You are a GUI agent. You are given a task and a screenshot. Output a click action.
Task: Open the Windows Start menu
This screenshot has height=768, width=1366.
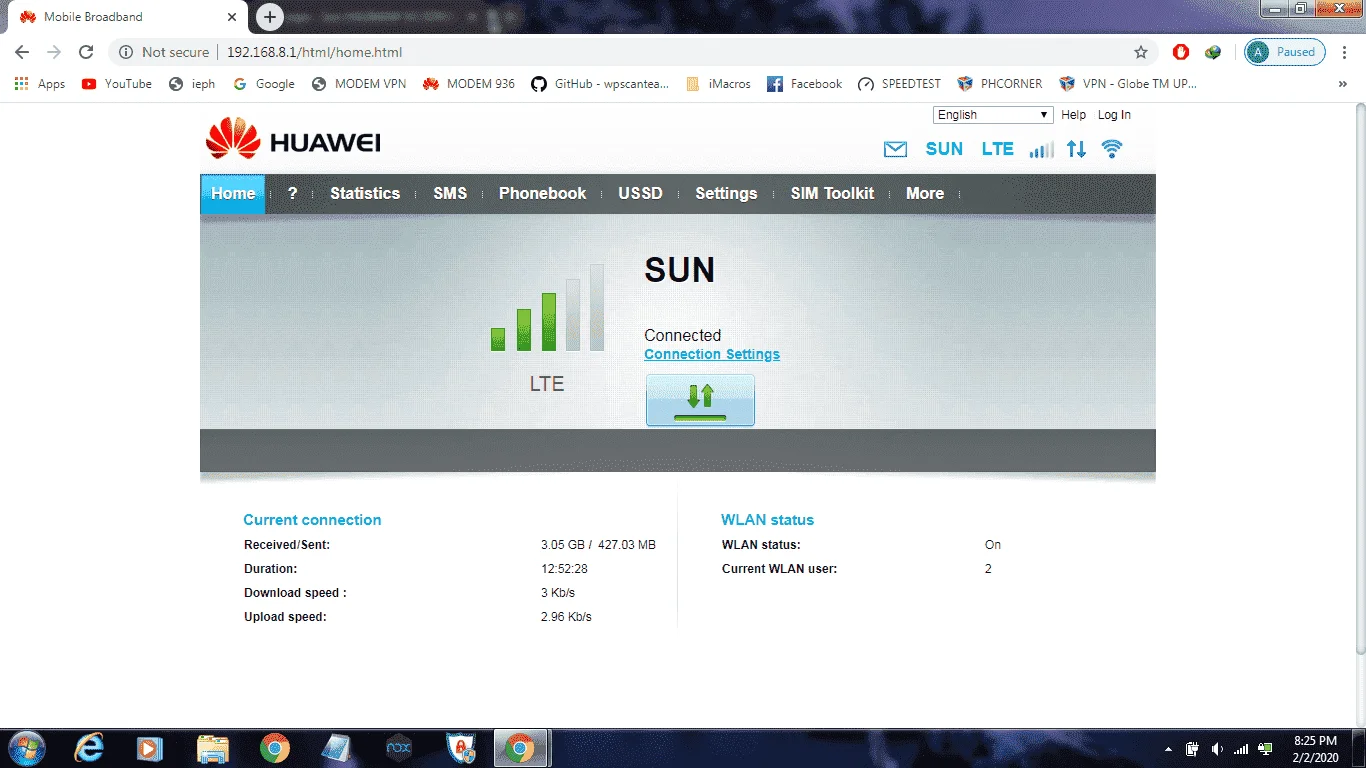tap(25, 748)
